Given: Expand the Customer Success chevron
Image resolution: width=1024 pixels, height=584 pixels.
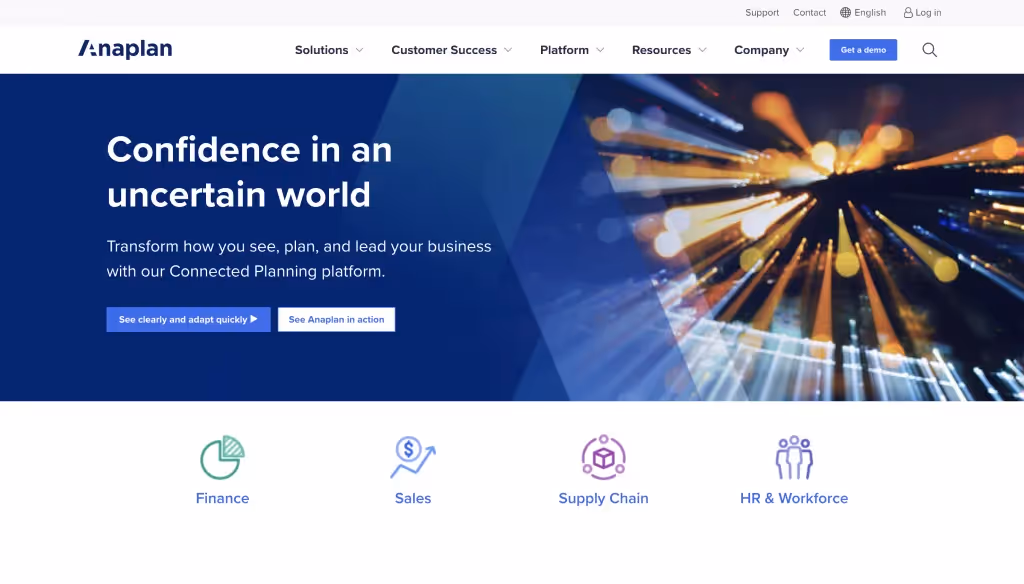Looking at the screenshot, I should click(508, 50).
